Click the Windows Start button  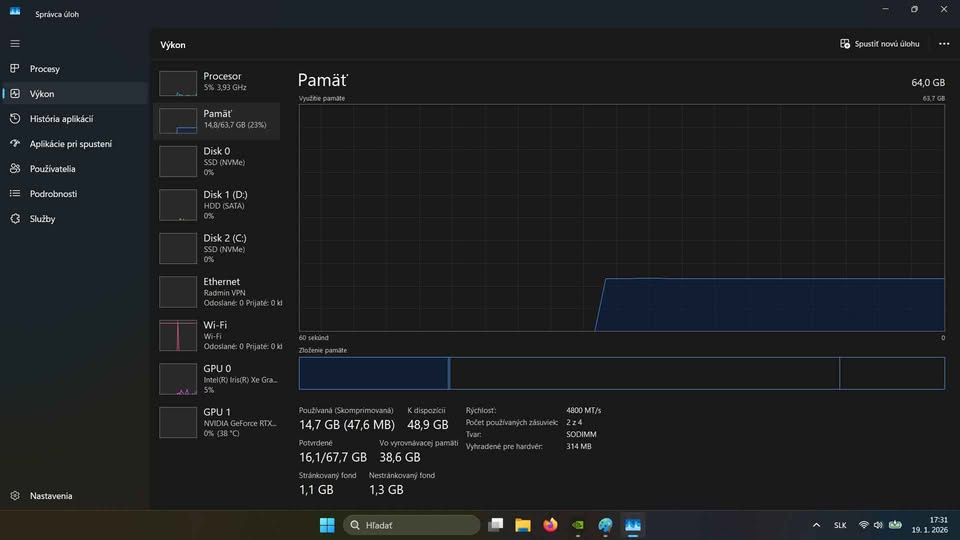tap(327, 525)
